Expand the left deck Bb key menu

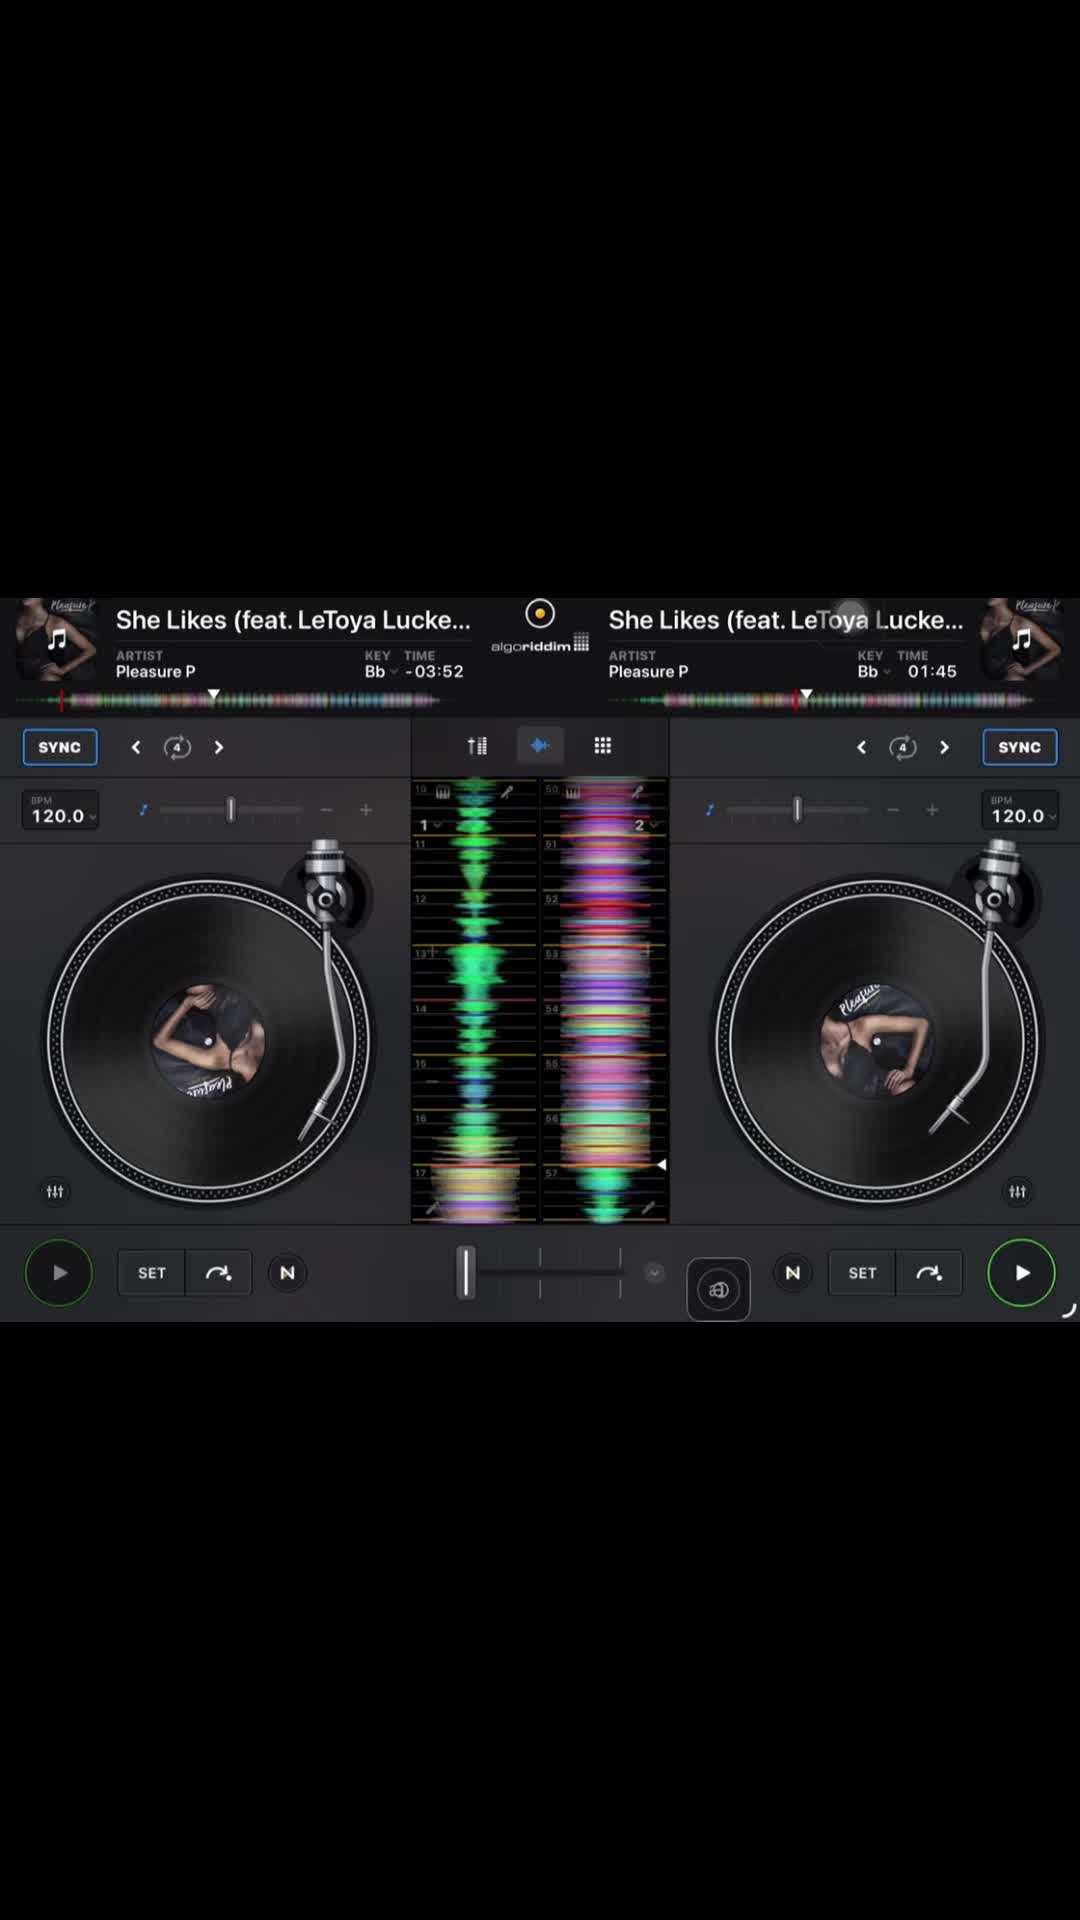click(380, 671)
